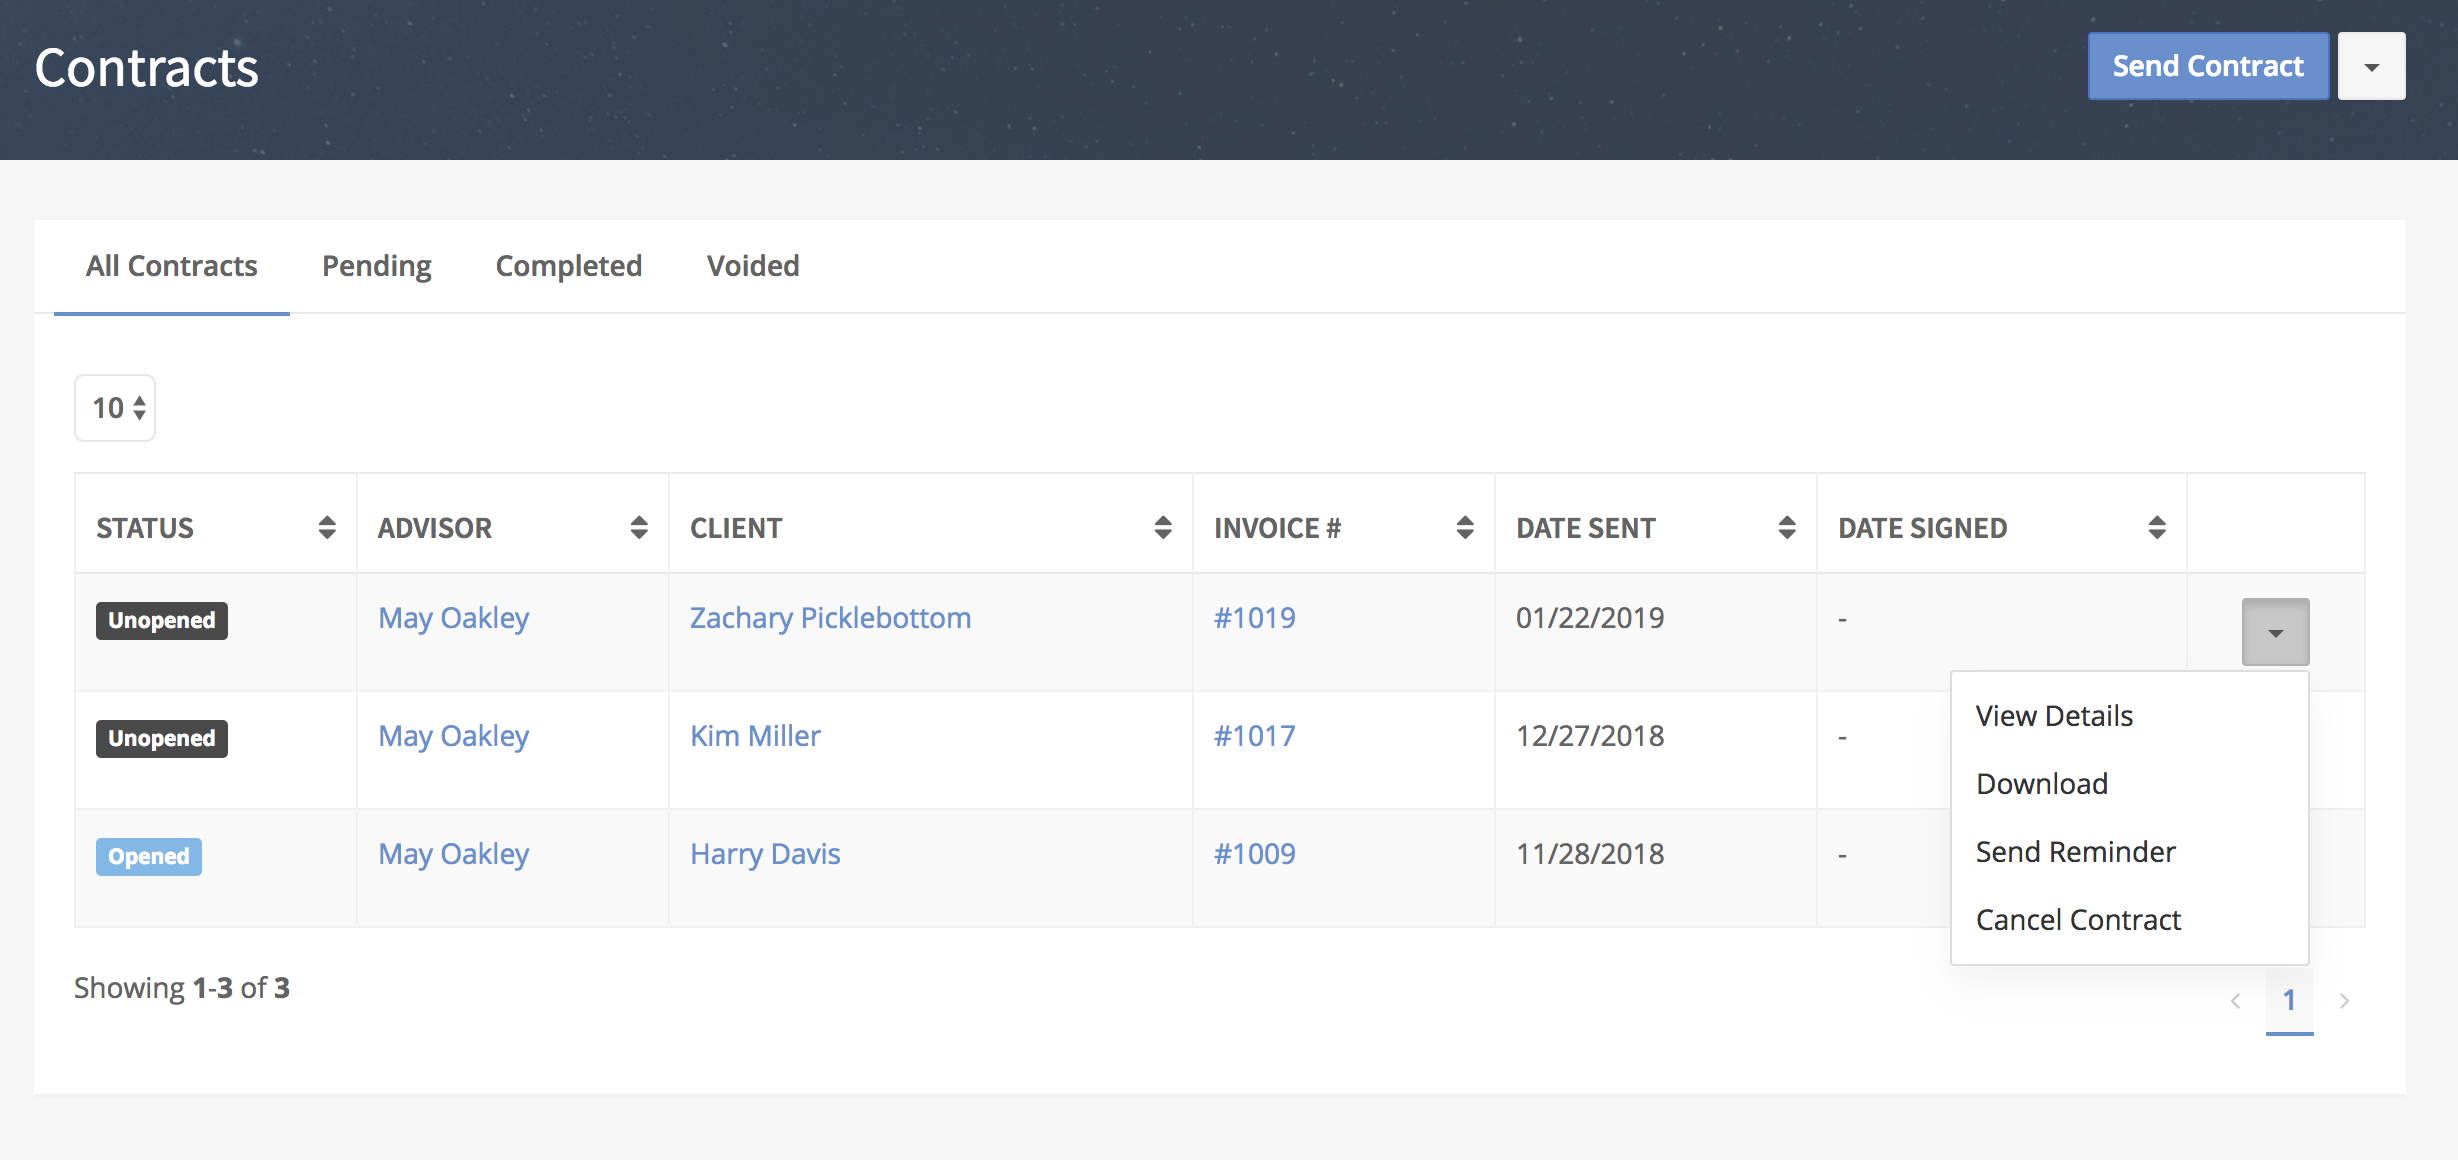Click the Opened status badge for Harry Davis
2458x1160 pixels.
(149, 856)
